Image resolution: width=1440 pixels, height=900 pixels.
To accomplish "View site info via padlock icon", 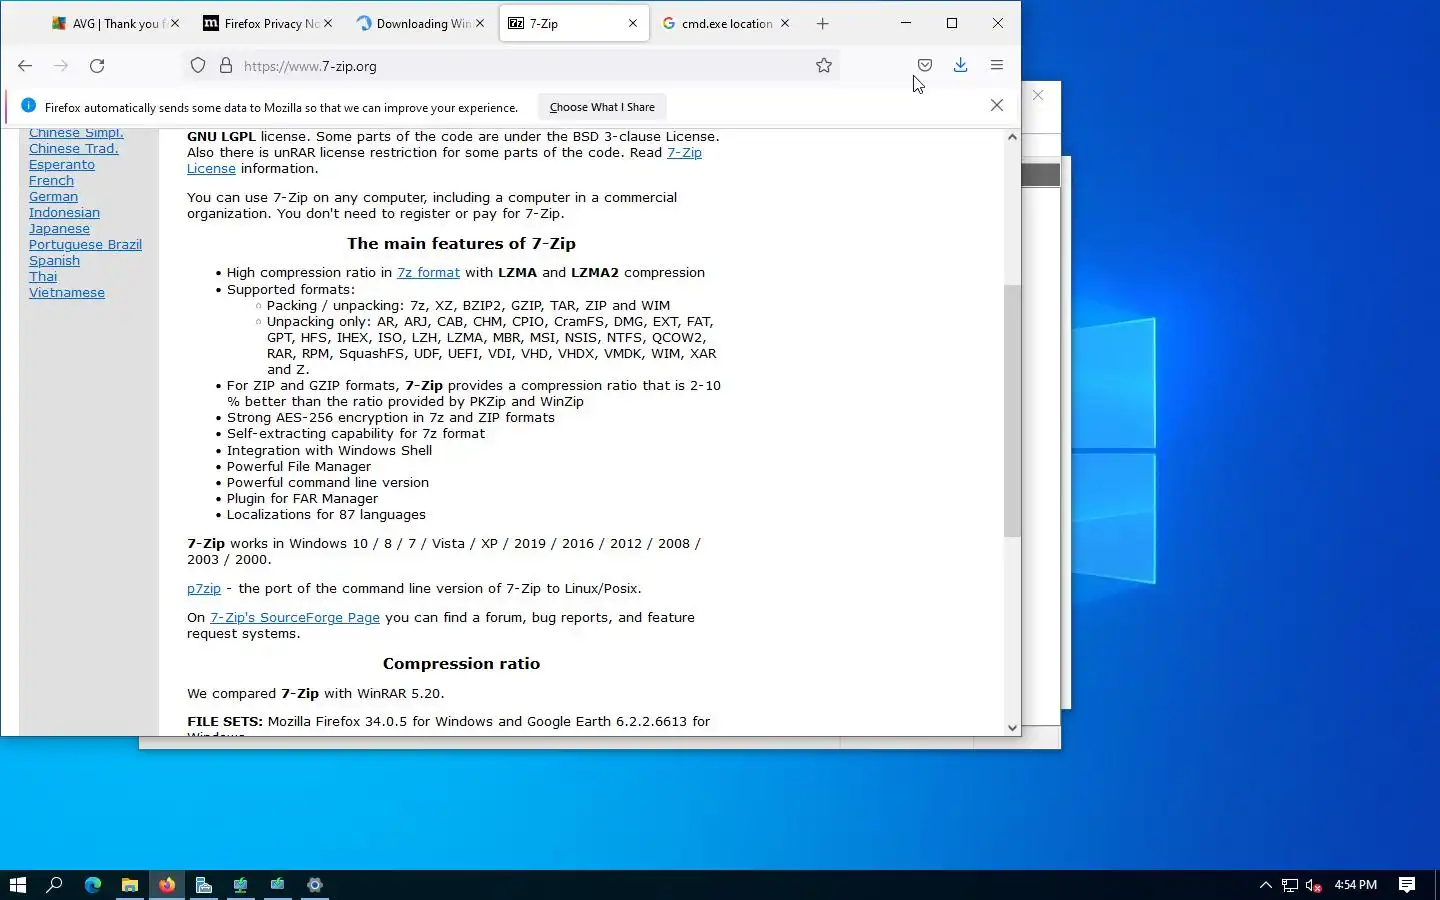I will point(226,66).
